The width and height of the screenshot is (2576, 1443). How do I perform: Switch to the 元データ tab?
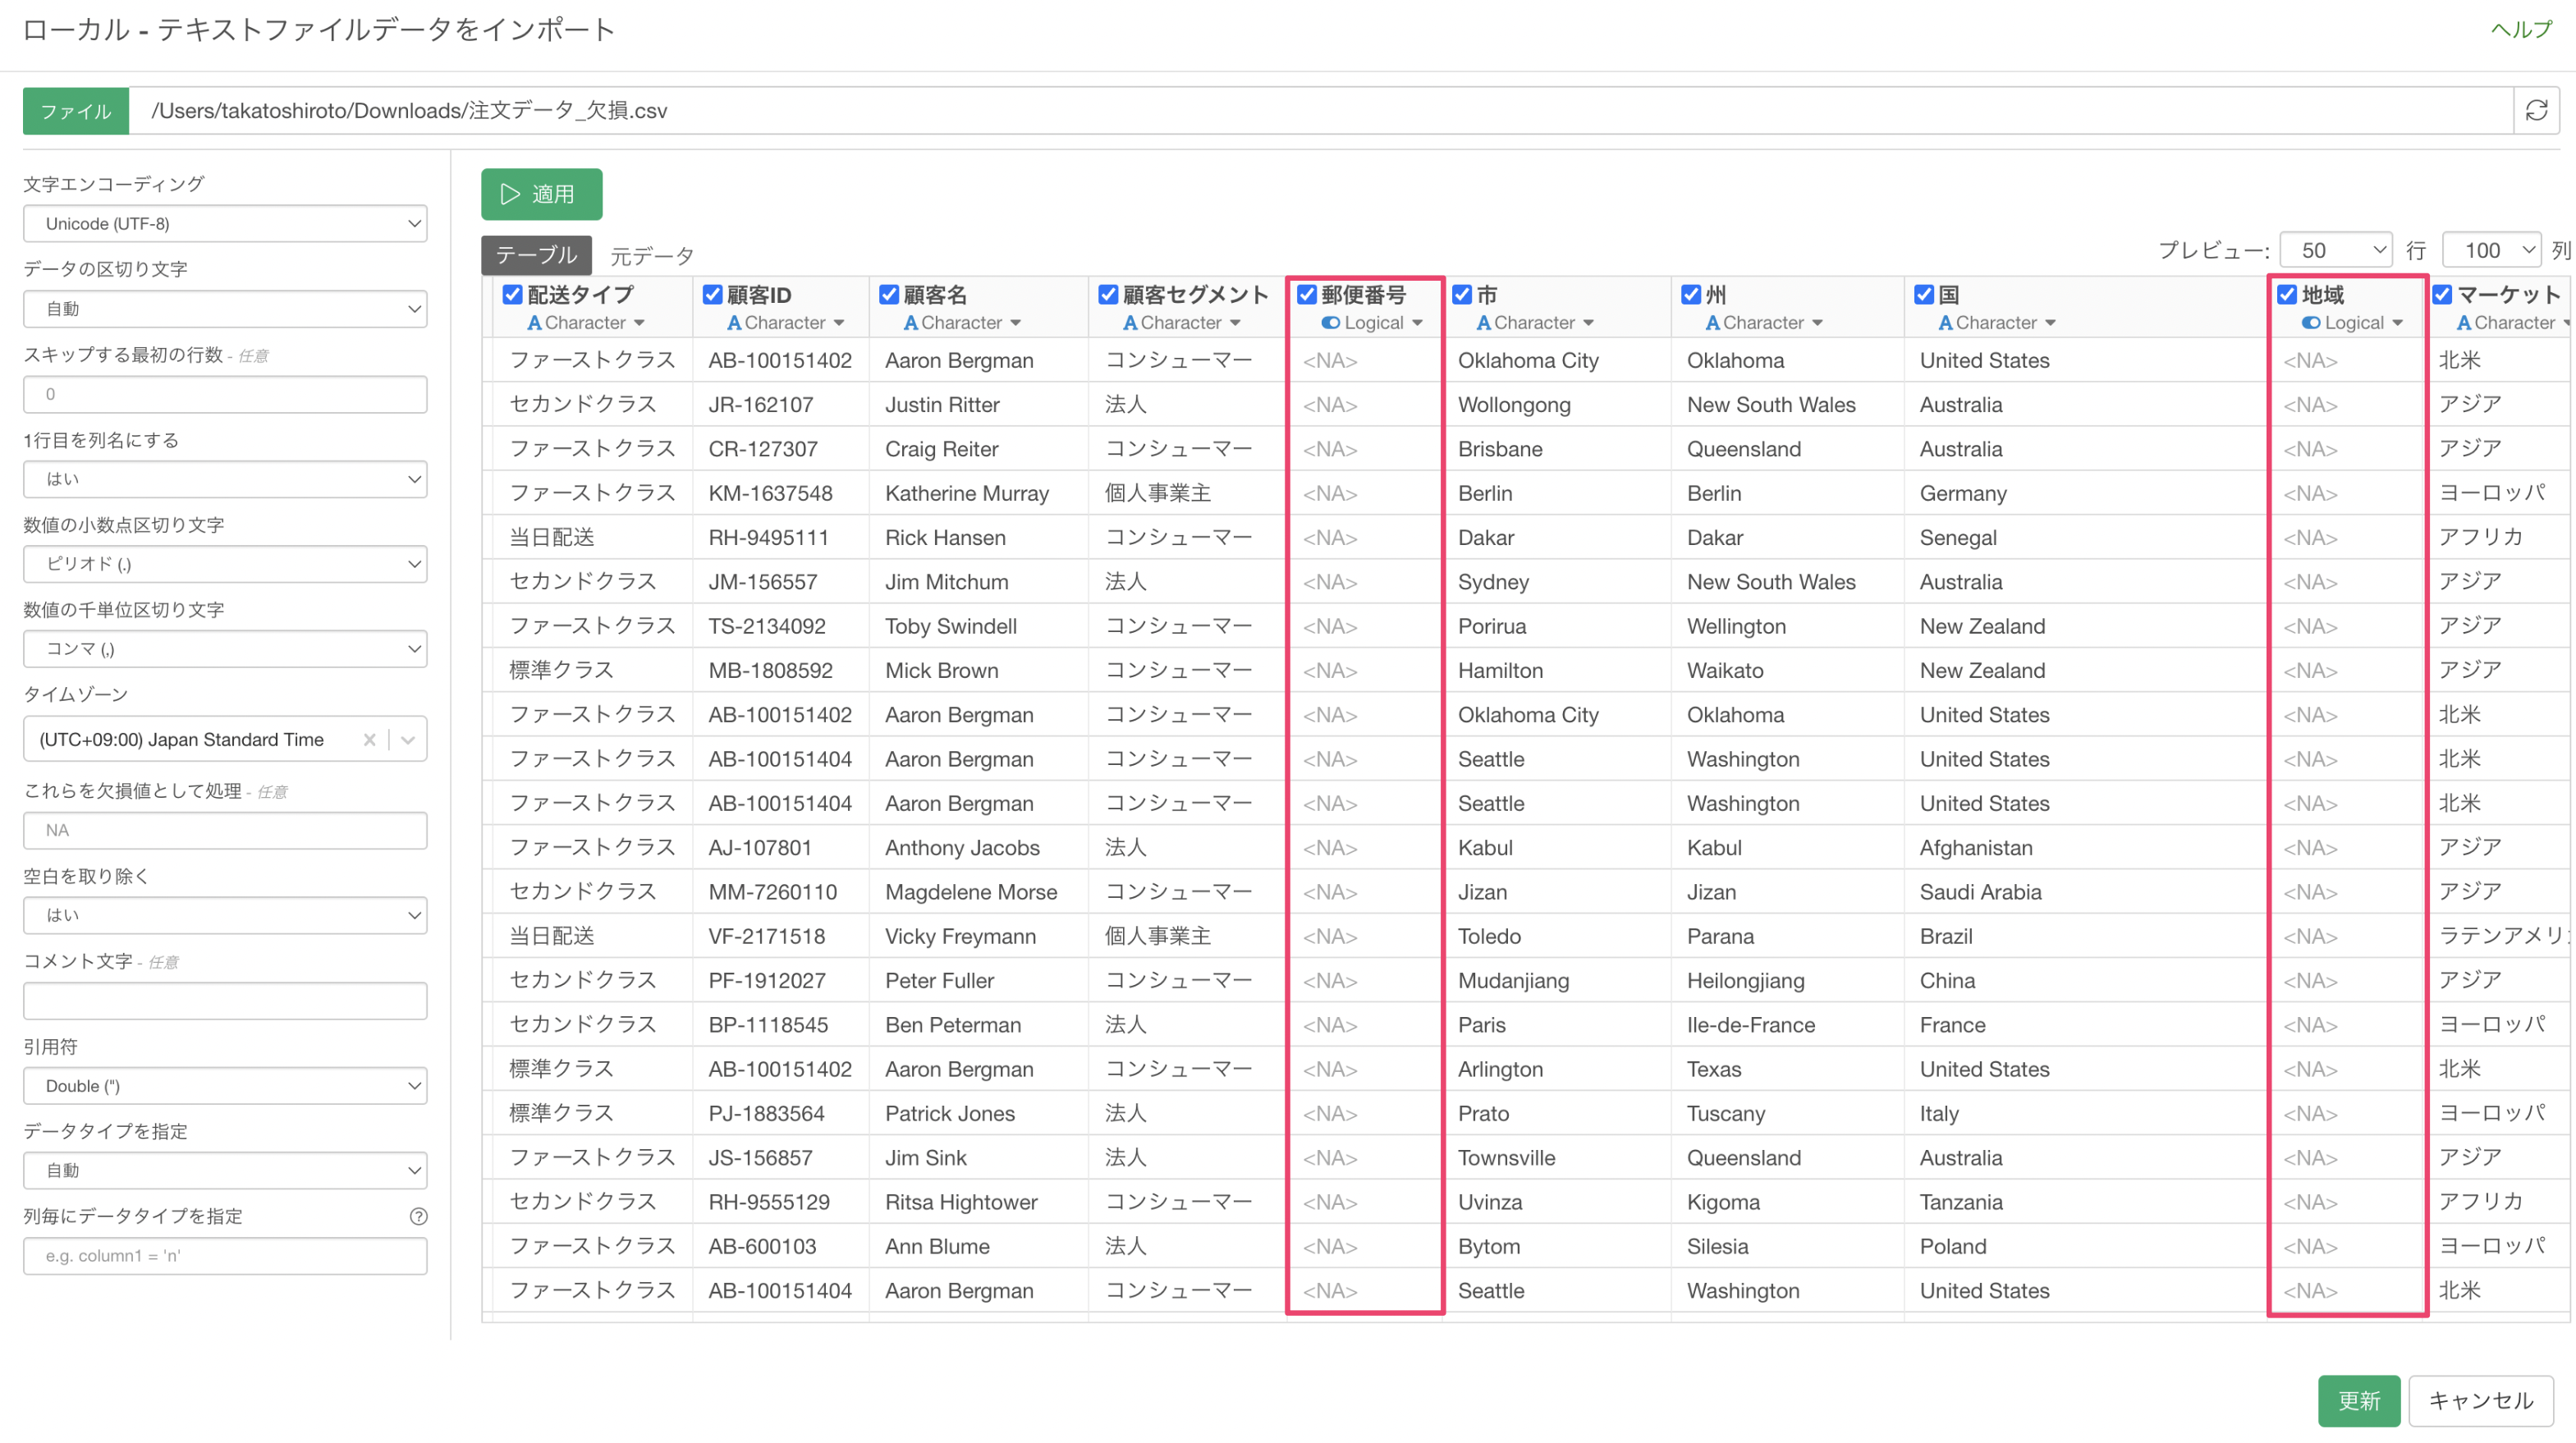pos(652,256)
